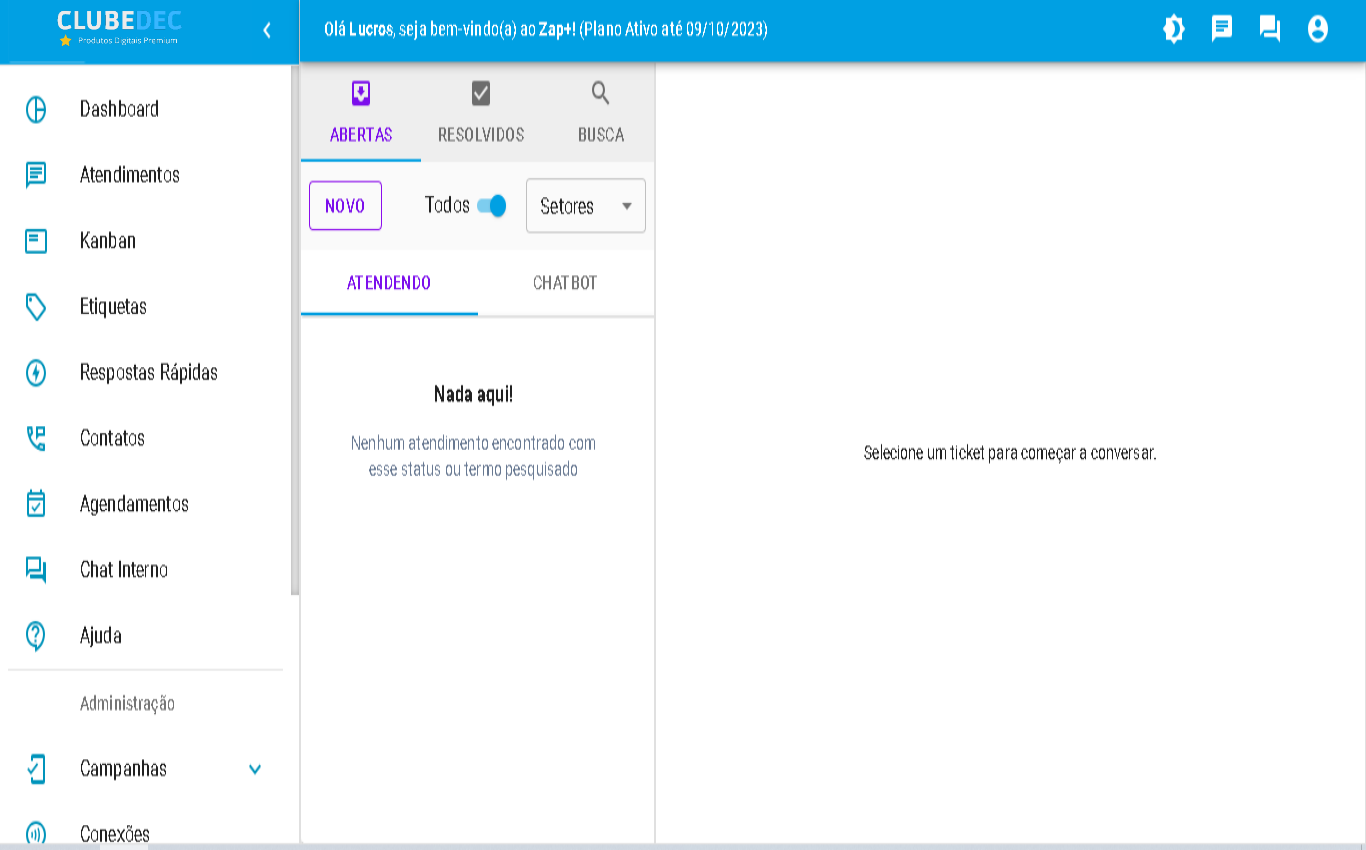
Task: Click the Etiquetas tag icon
Action: [36, 307]
